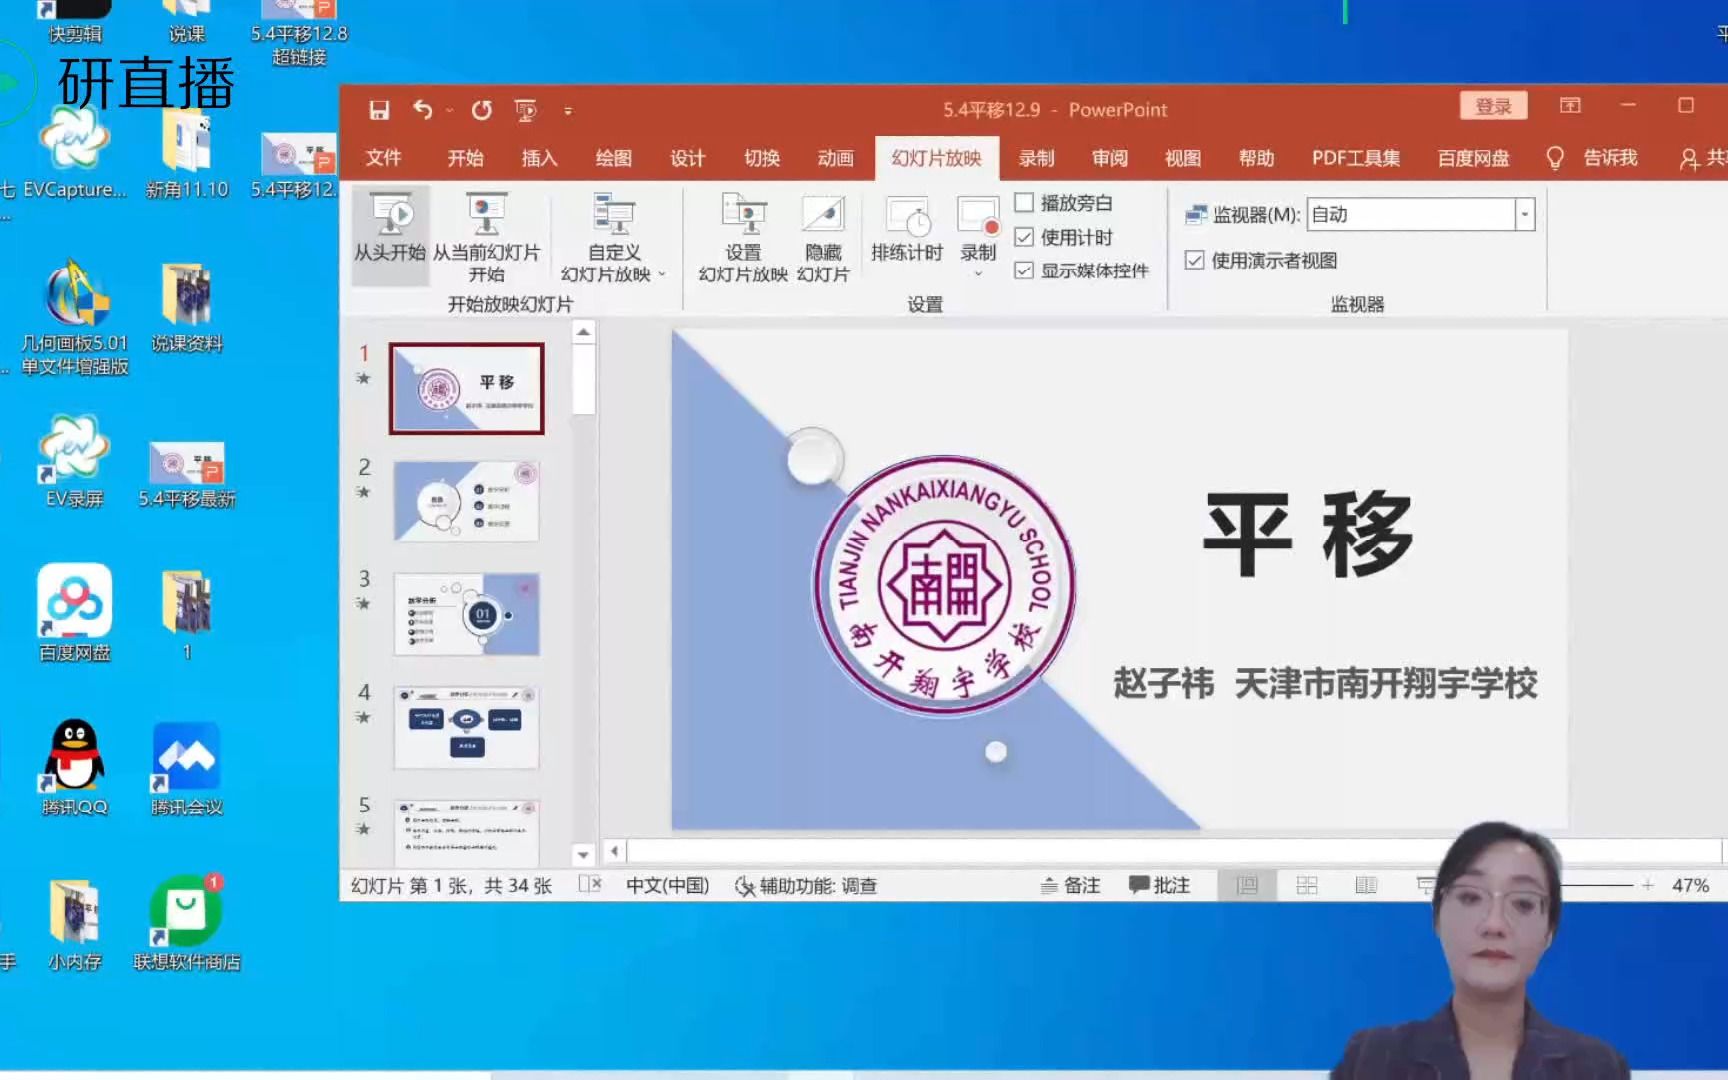Click thumbnail pane scroll-up arrow

pos(583,331)
